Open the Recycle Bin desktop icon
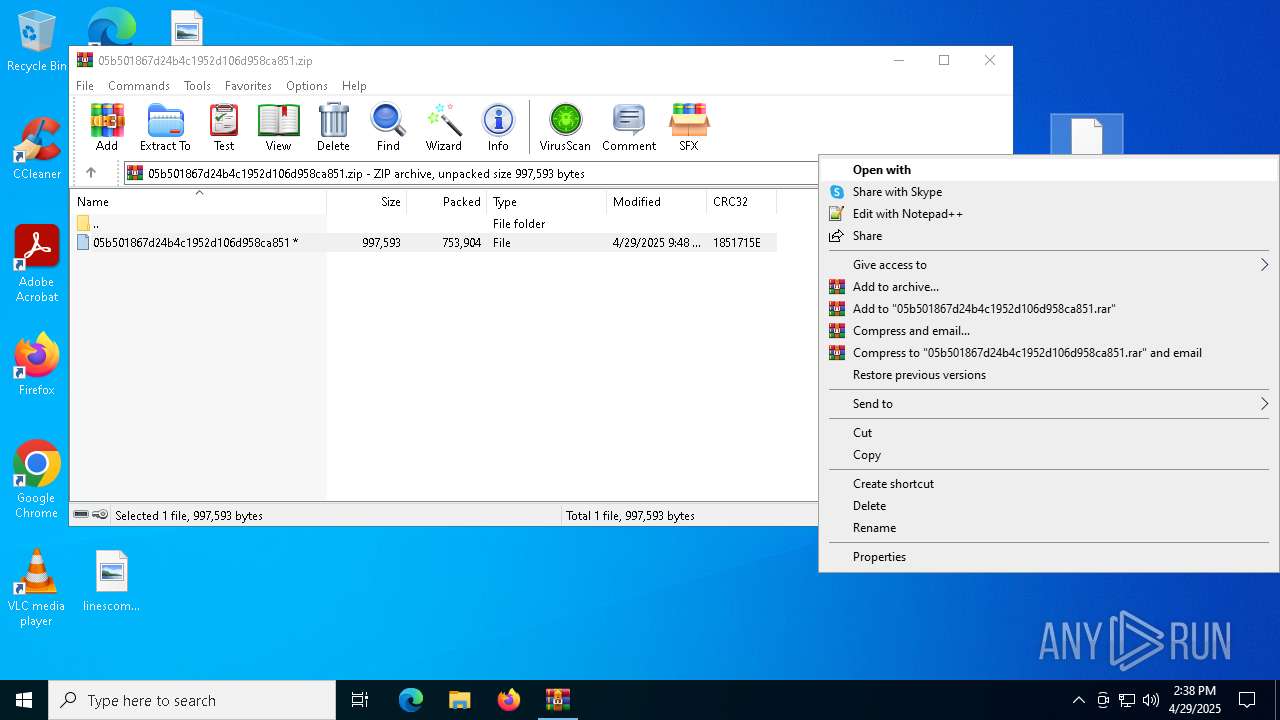Screen dimensions: 1280x720 [x=36, y=42]
